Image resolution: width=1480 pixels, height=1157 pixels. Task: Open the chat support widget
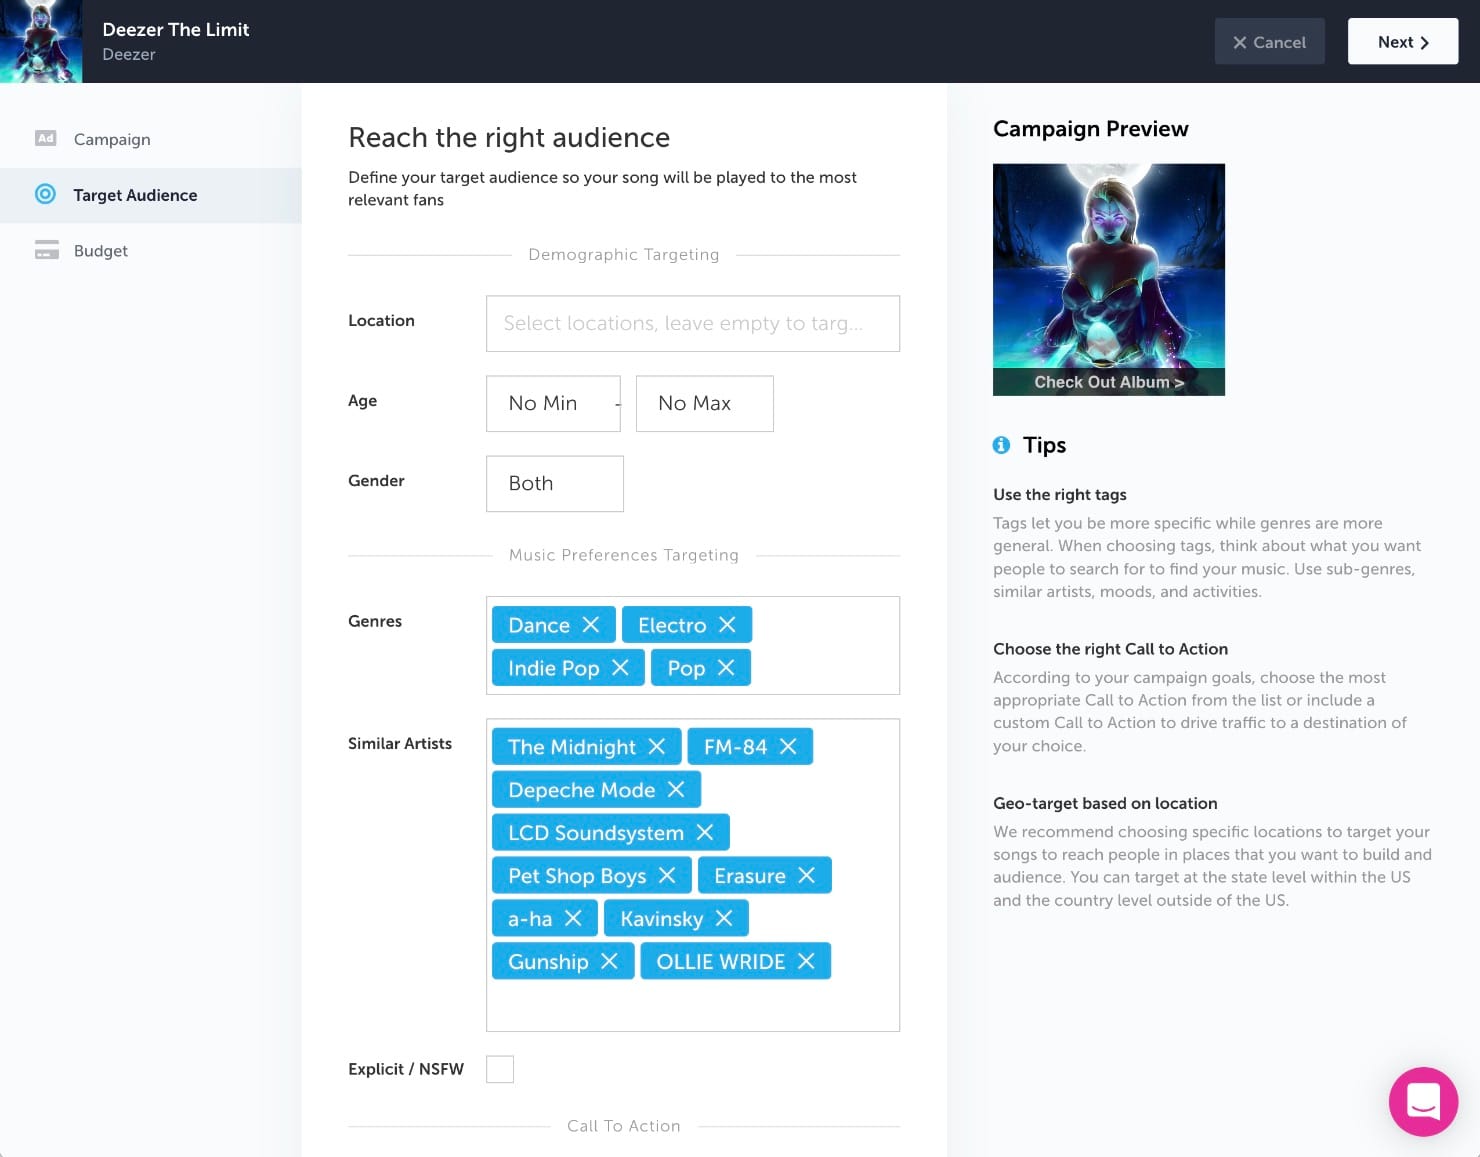click(1422, 1101)
